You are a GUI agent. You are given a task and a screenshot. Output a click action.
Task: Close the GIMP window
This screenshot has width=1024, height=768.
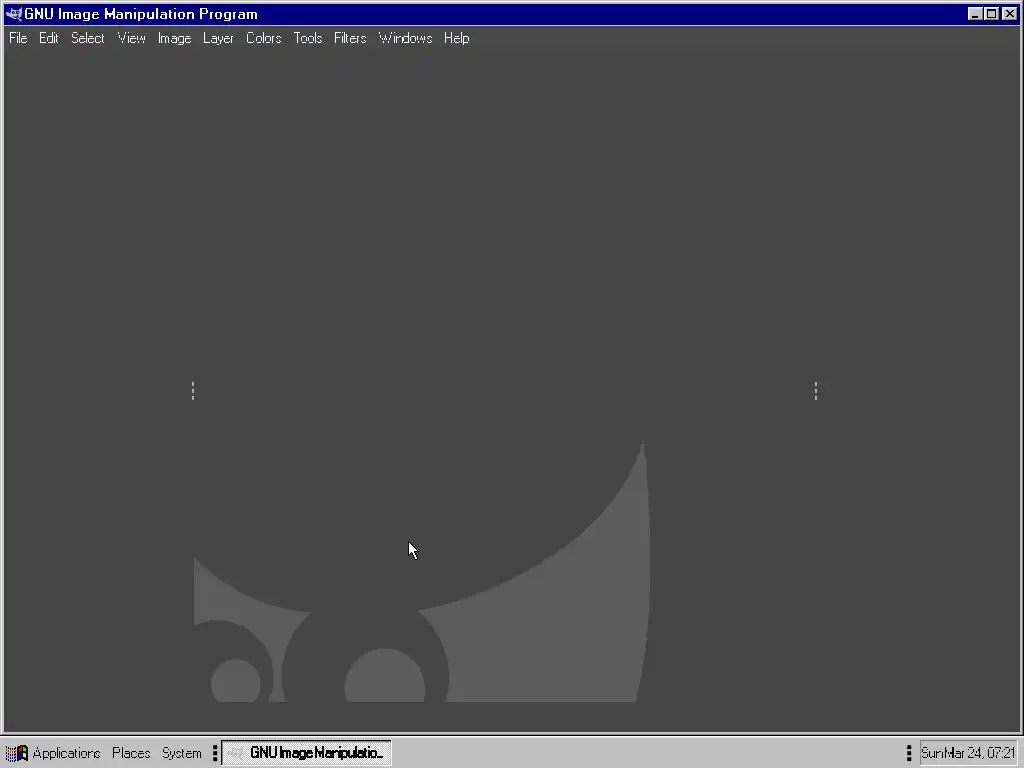[1010, 14]
